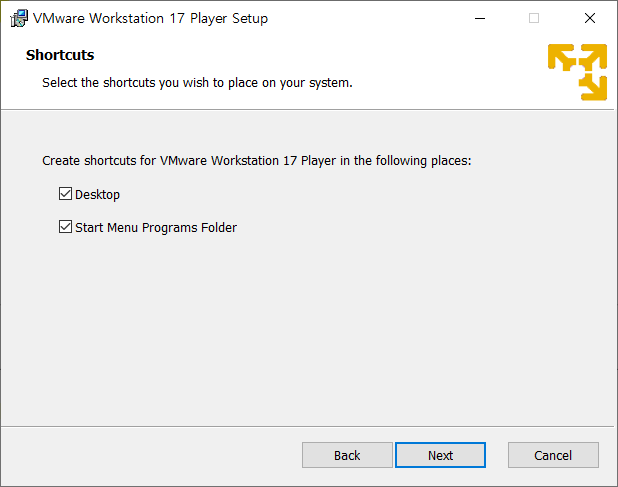Uncheck the Desktop shortcut checkbox
The height and width of the screenshot is (487, 618).
[x=65, y=194]
